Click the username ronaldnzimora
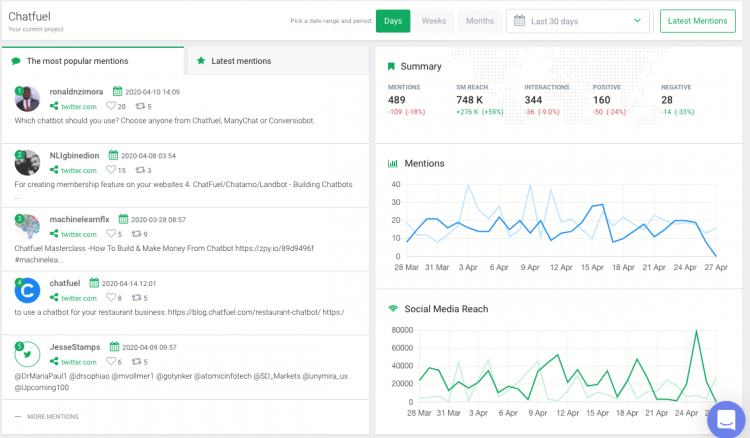The image size is (750, 438). coord(76,91)
